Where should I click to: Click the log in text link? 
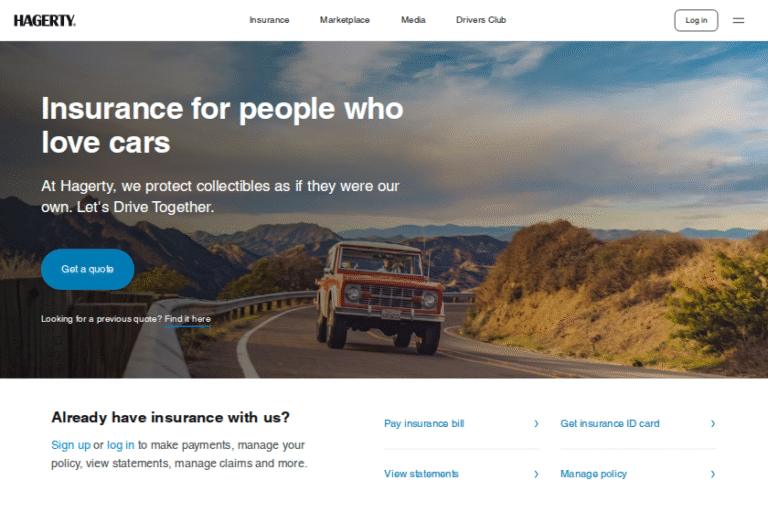click(120, 445)
